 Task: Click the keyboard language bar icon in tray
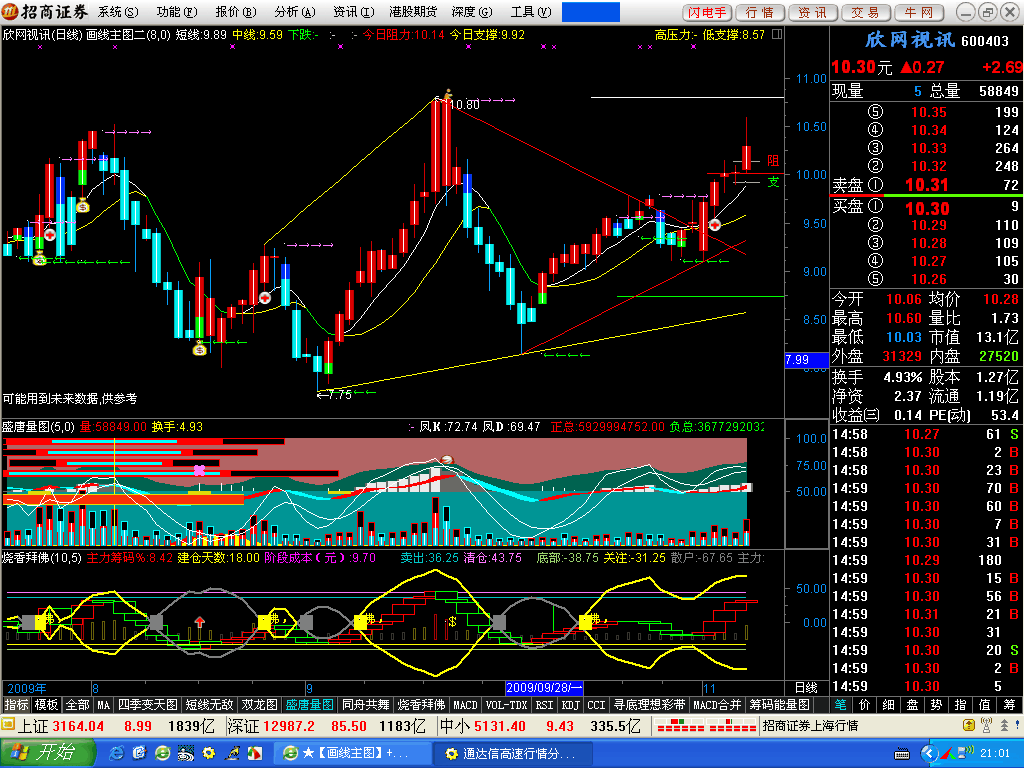point(902,754)
